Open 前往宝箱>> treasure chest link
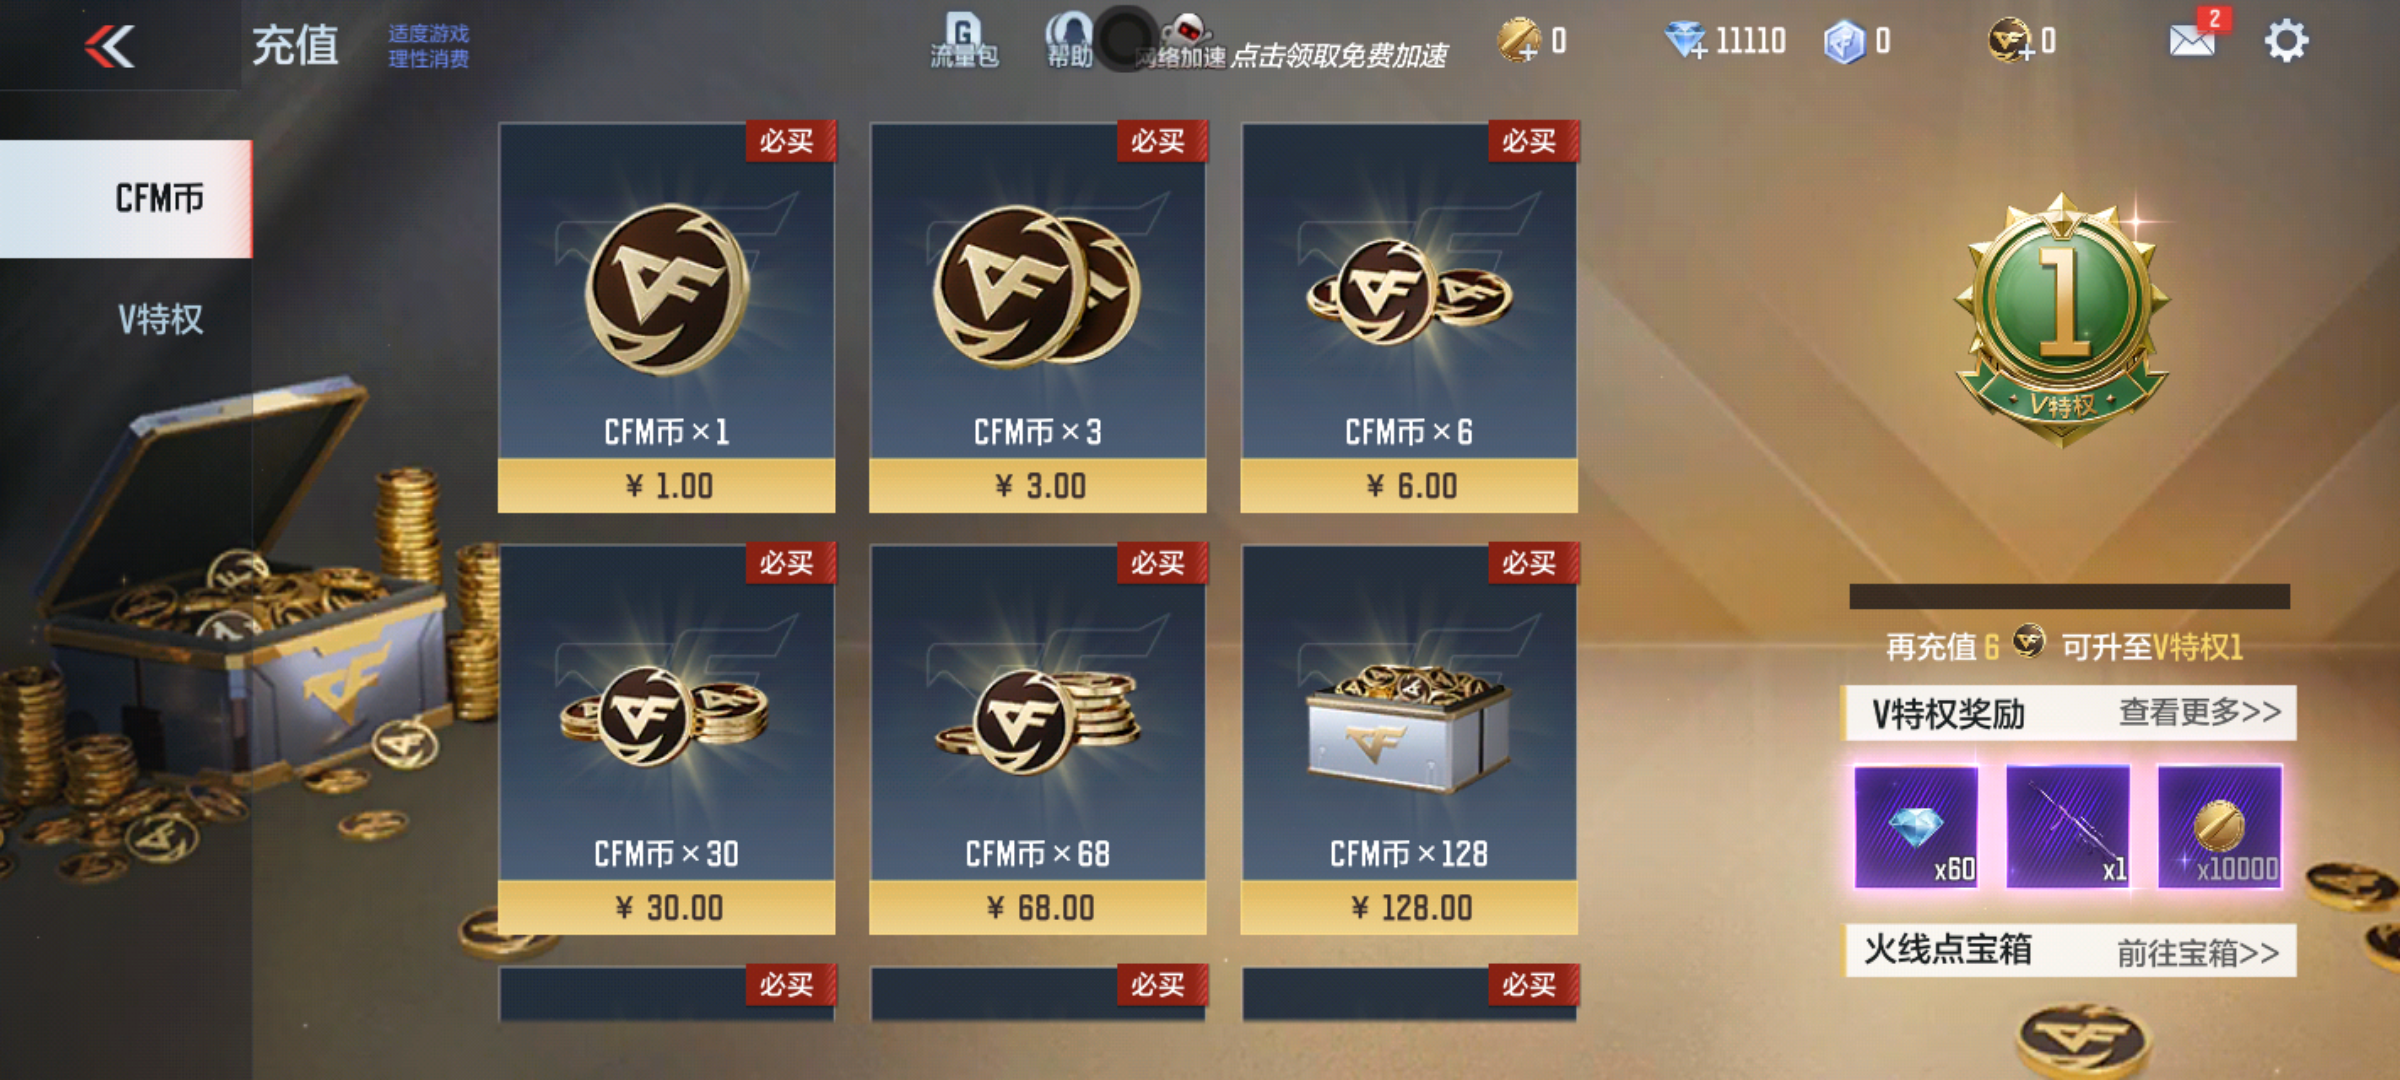 [x=2198, y=952]
